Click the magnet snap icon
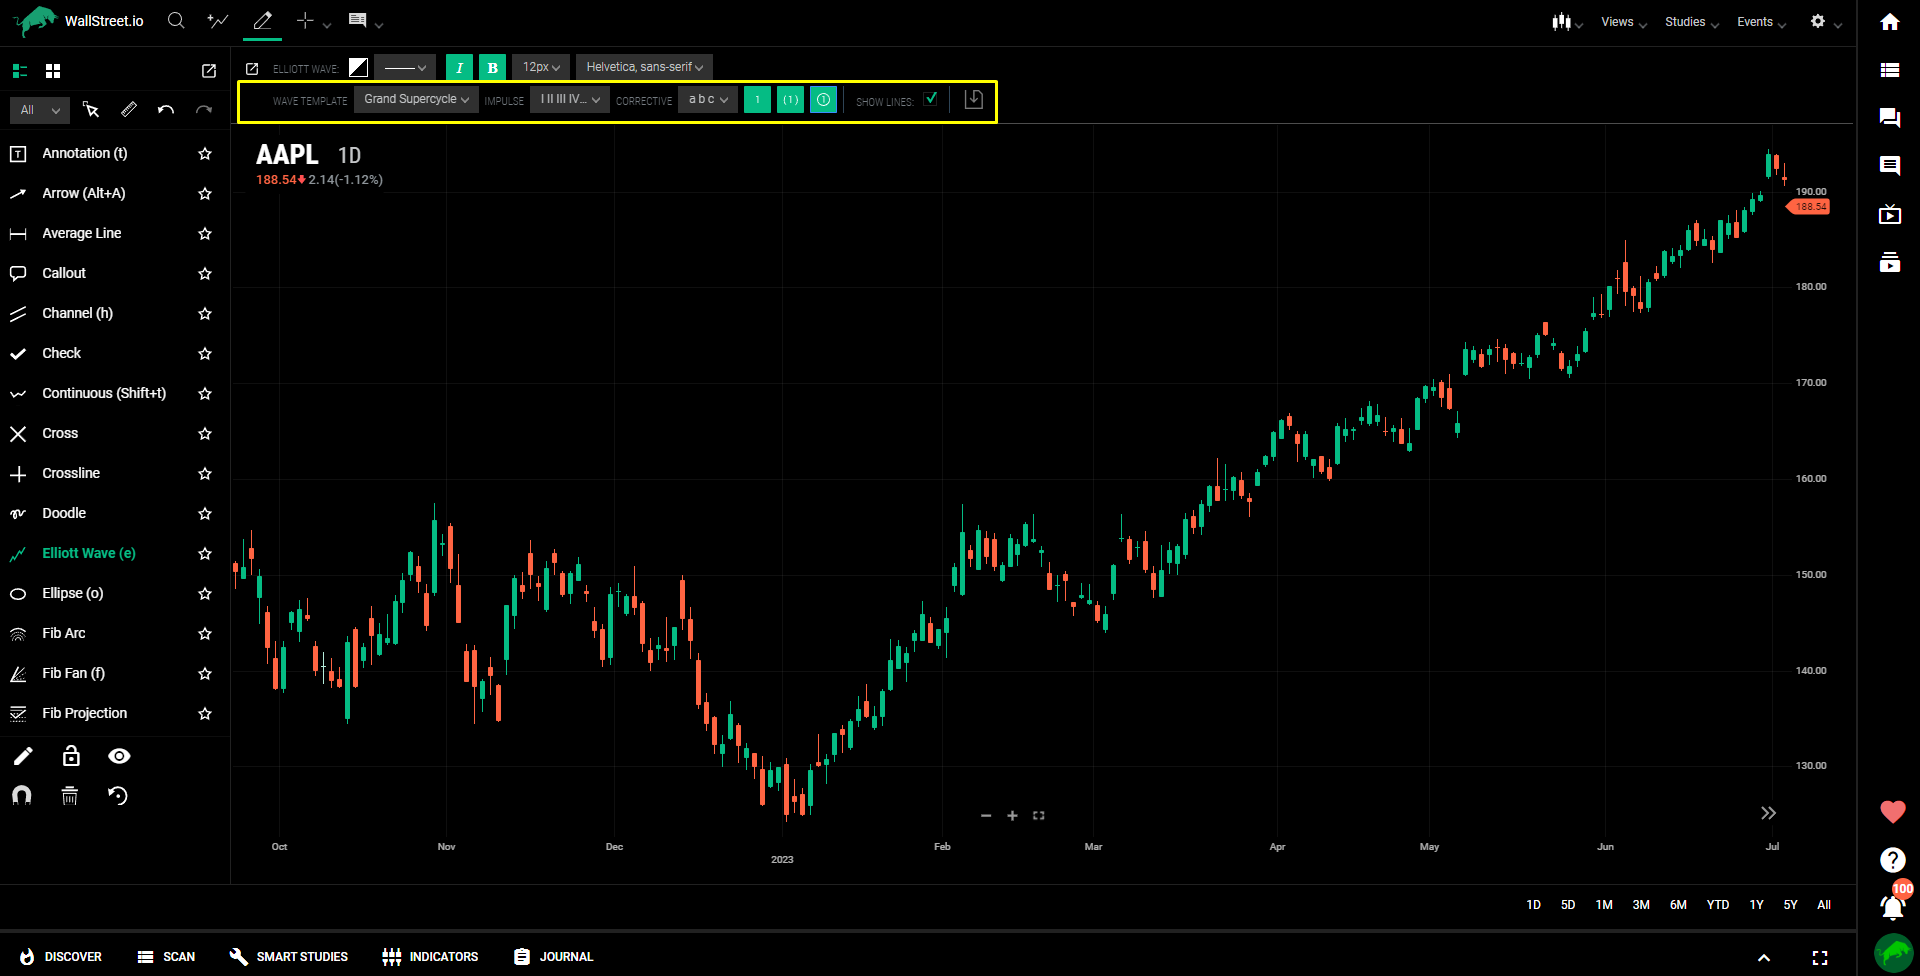 tap(21, 795)
